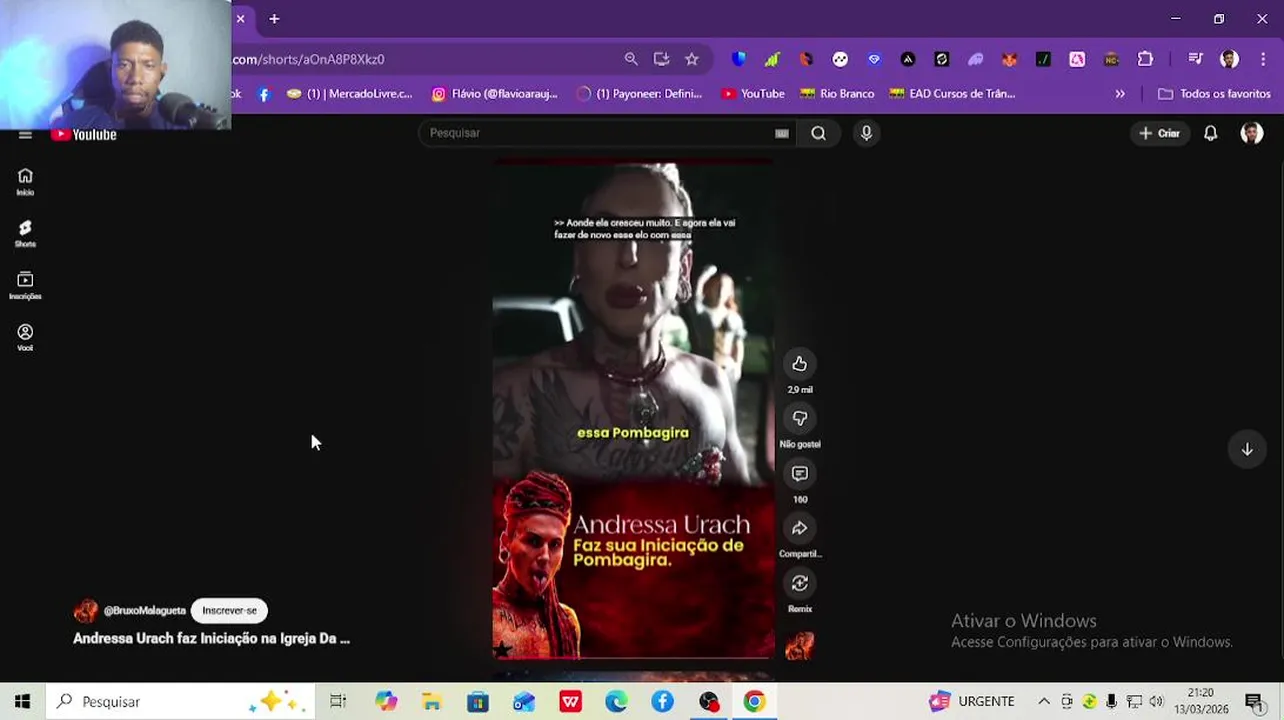The height and width of the screenshot is (720, 1284).
Task: Share the Short with Compartilhar icon
Action: tap(799, 528)
